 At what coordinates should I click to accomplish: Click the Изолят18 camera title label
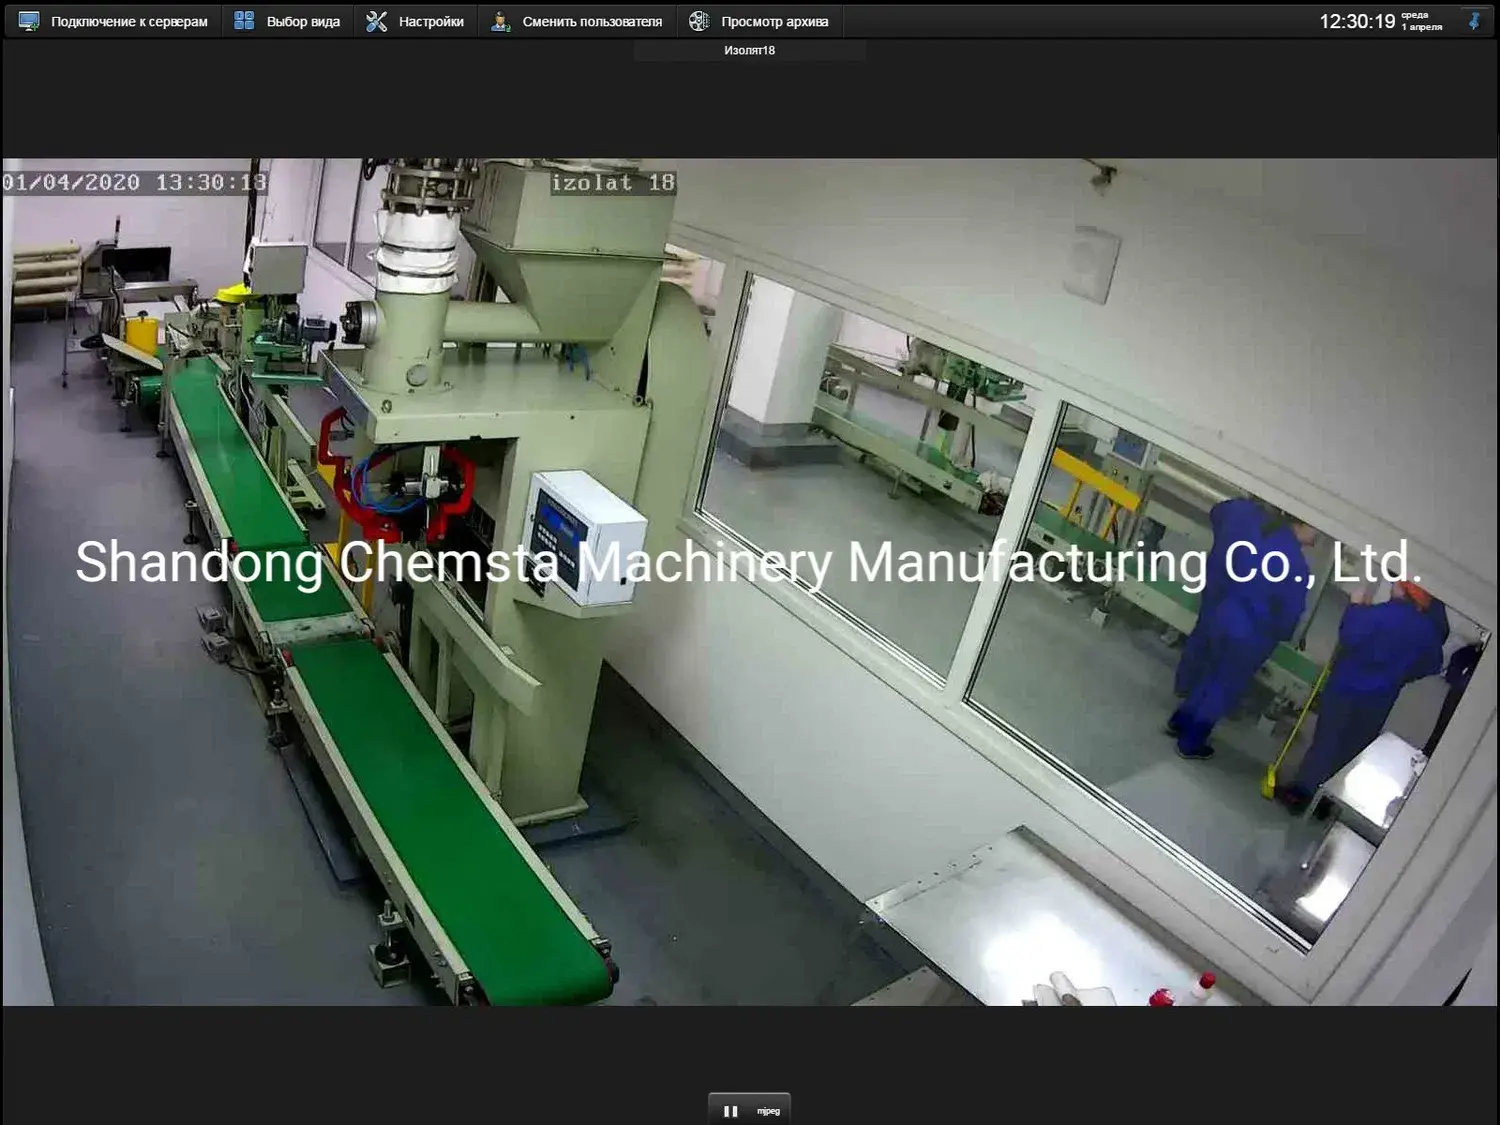[x=749, y=50]
